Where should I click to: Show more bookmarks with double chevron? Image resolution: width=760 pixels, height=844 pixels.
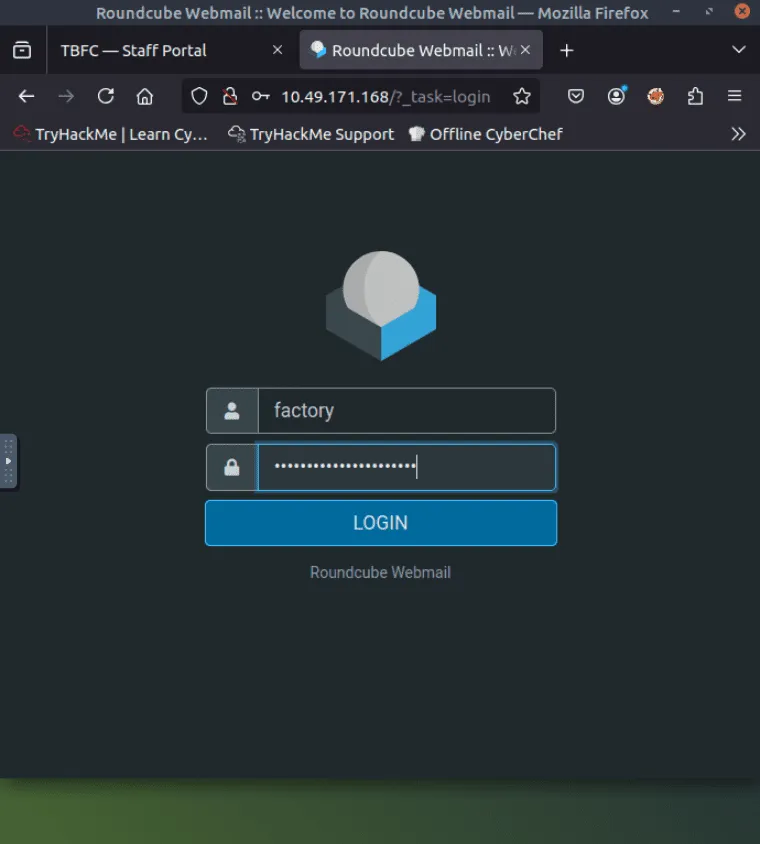[738, 133]
